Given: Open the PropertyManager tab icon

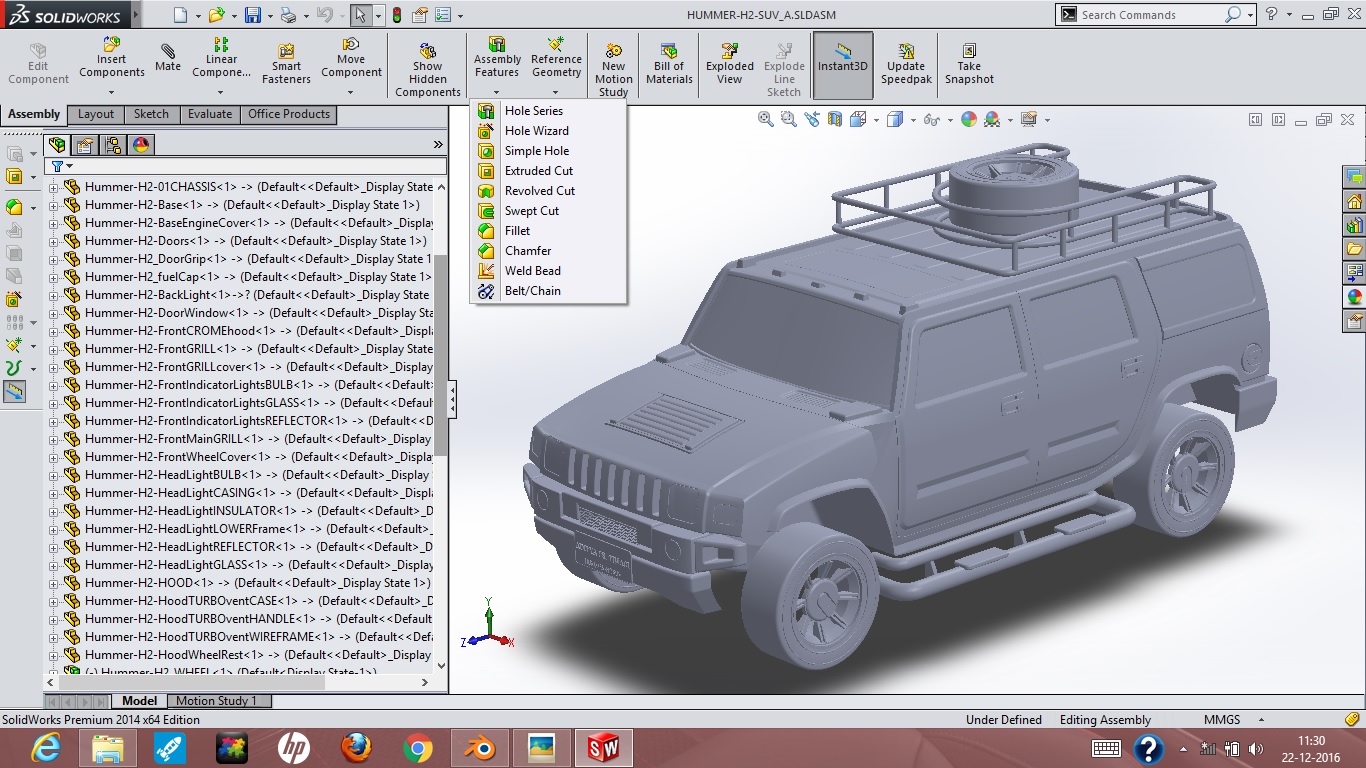Looking at the screenshot, I should [x=86, y=145].
